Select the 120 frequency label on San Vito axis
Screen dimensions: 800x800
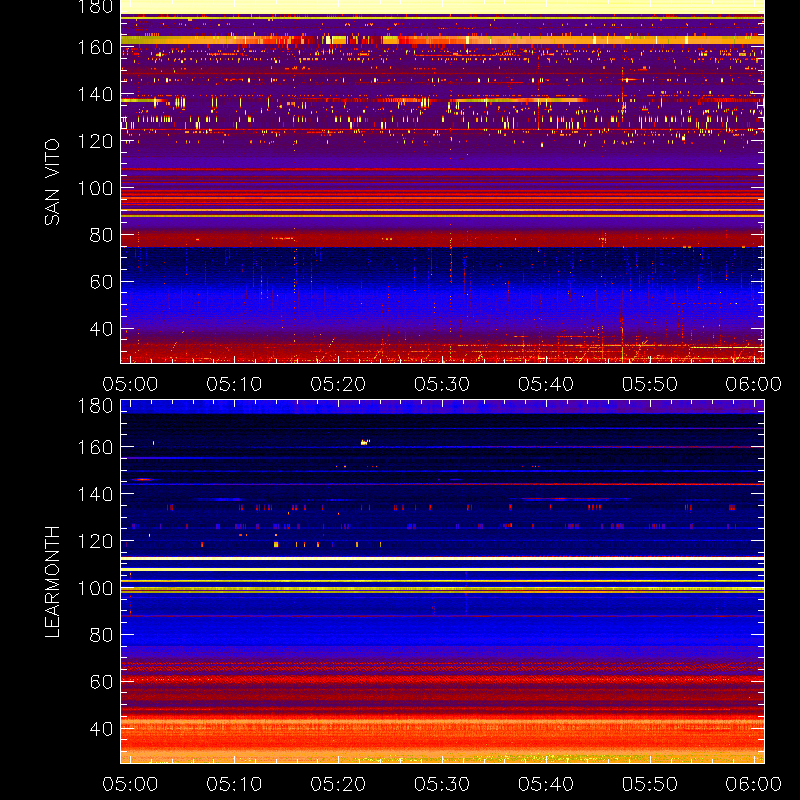click(x=95, y=141)
